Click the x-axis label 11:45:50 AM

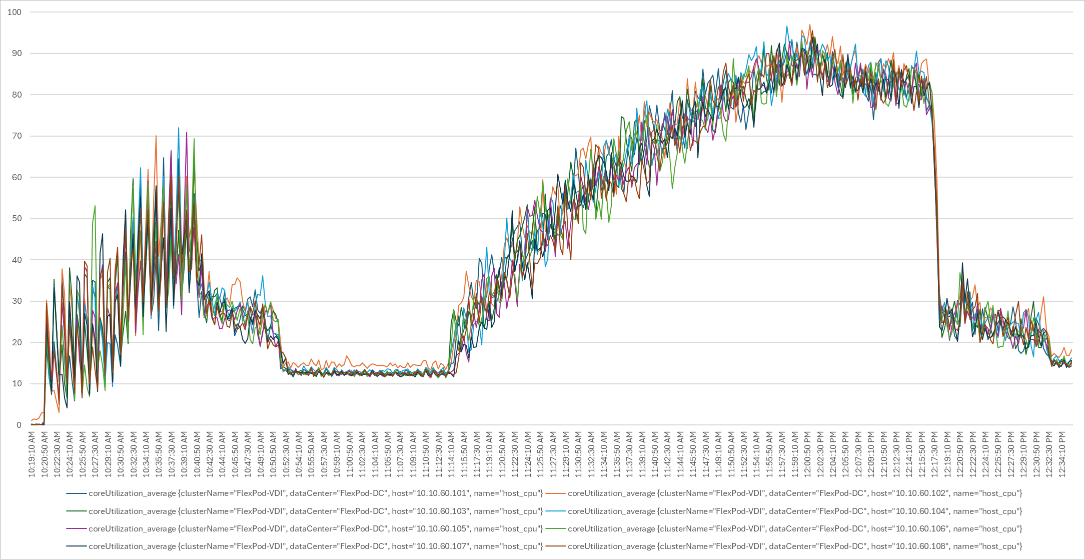[693, 453]
